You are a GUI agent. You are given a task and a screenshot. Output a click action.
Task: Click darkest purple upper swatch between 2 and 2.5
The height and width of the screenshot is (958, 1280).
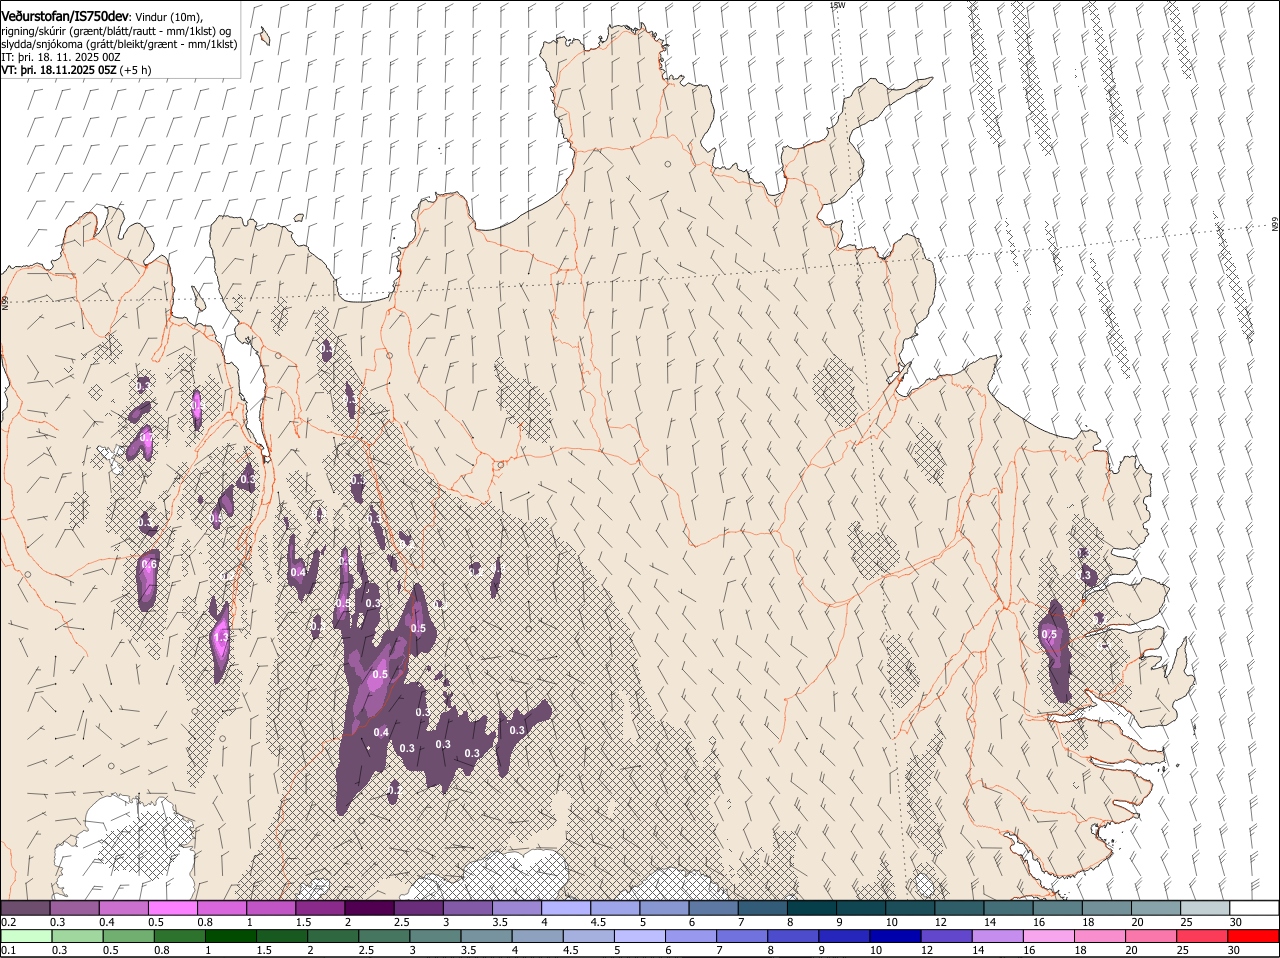[369, 907]
